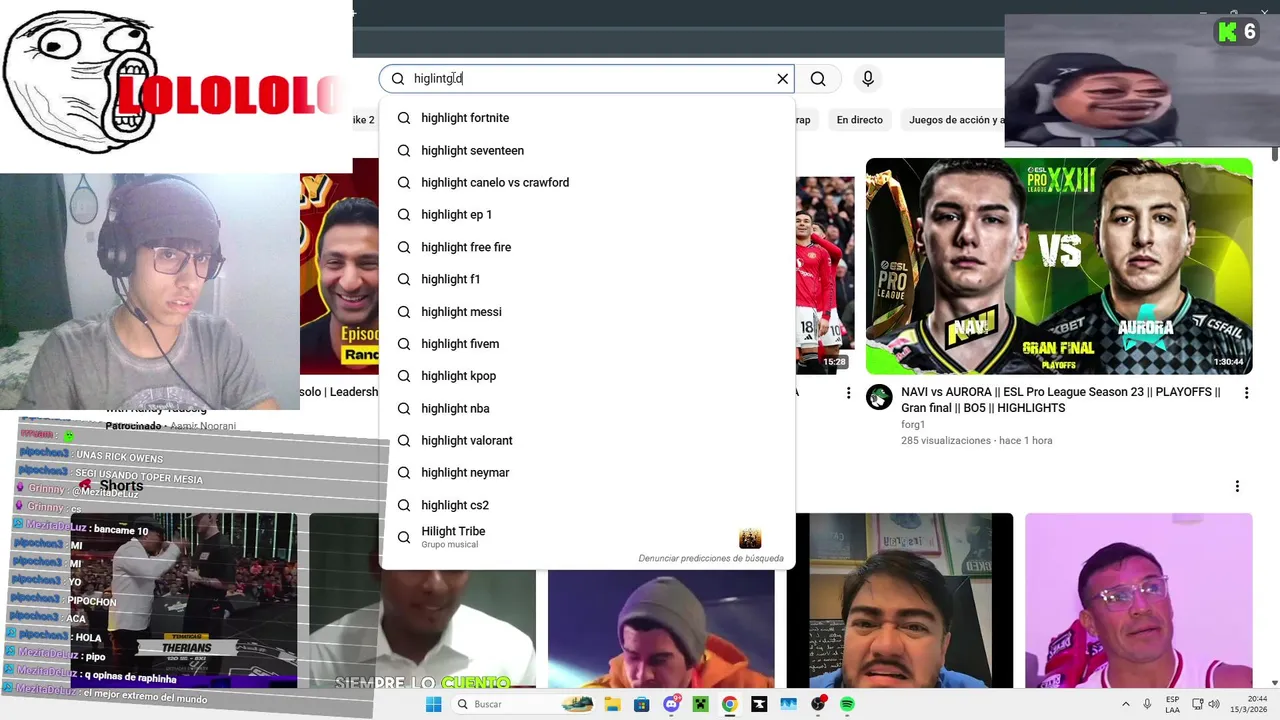
Task: Open the Windows Start button
Action: [x=433, y=704]
